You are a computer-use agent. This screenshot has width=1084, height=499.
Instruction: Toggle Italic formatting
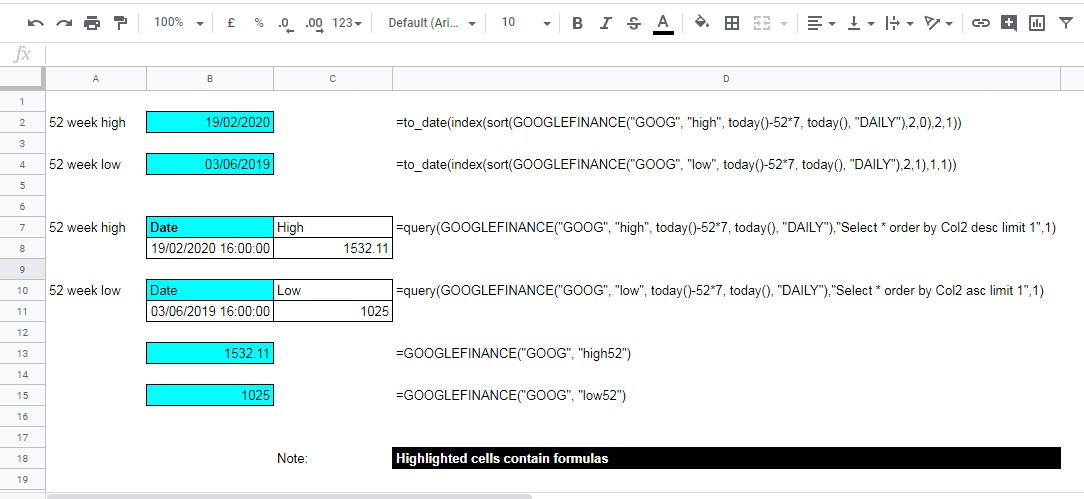point(606,23)
